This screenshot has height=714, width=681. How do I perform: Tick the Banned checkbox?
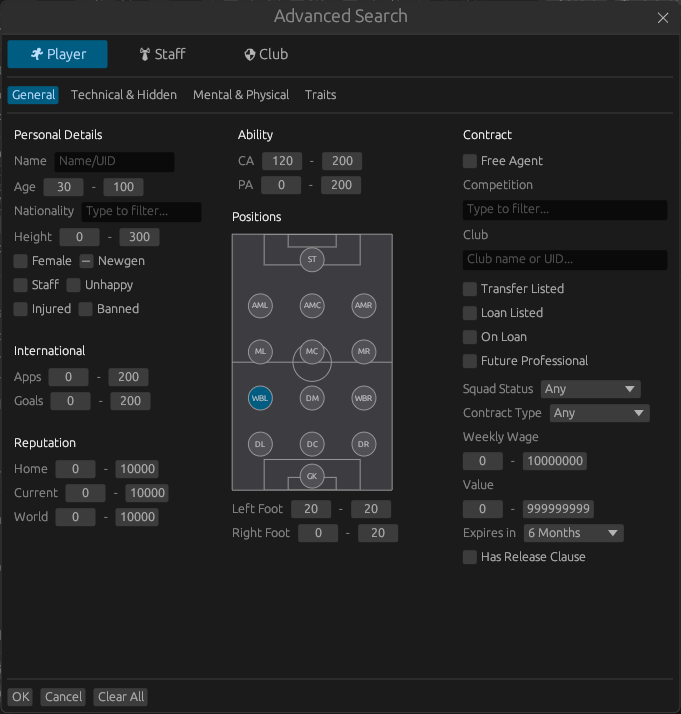tap(85, 309)
